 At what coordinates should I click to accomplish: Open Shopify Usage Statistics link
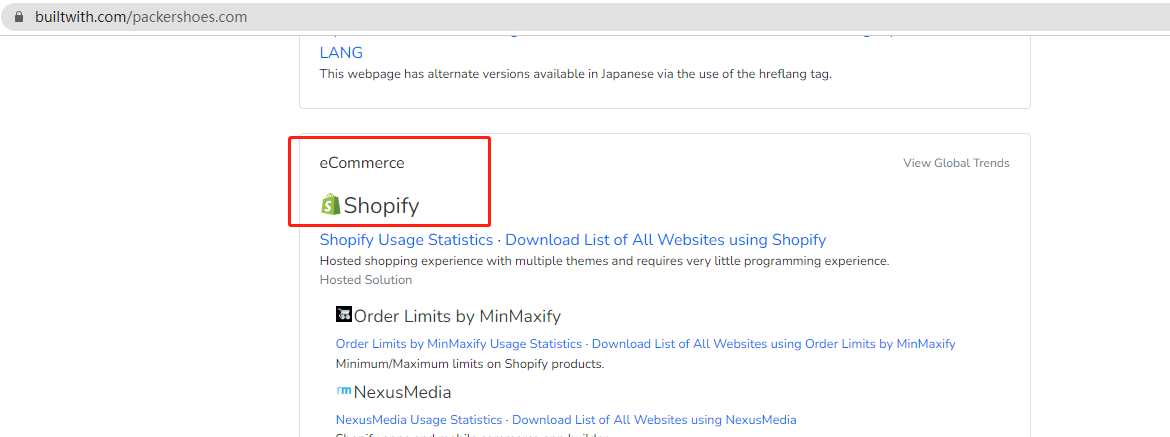(406, 240)
